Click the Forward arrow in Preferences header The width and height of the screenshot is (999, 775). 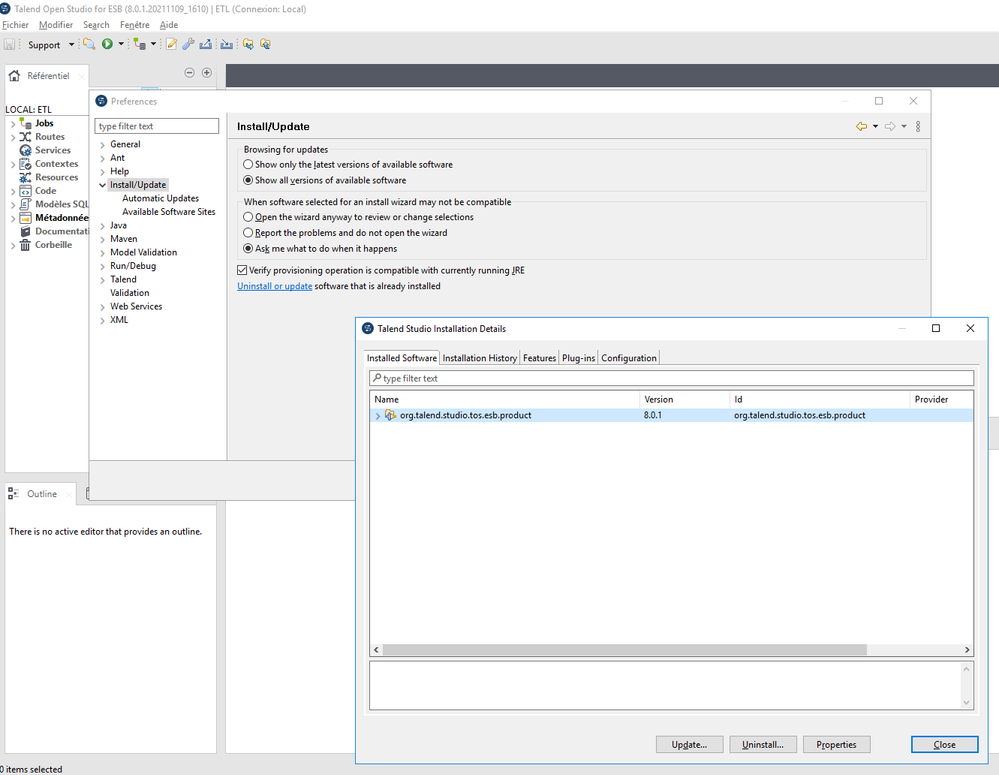pyautogui.click(x=890, y=126)
